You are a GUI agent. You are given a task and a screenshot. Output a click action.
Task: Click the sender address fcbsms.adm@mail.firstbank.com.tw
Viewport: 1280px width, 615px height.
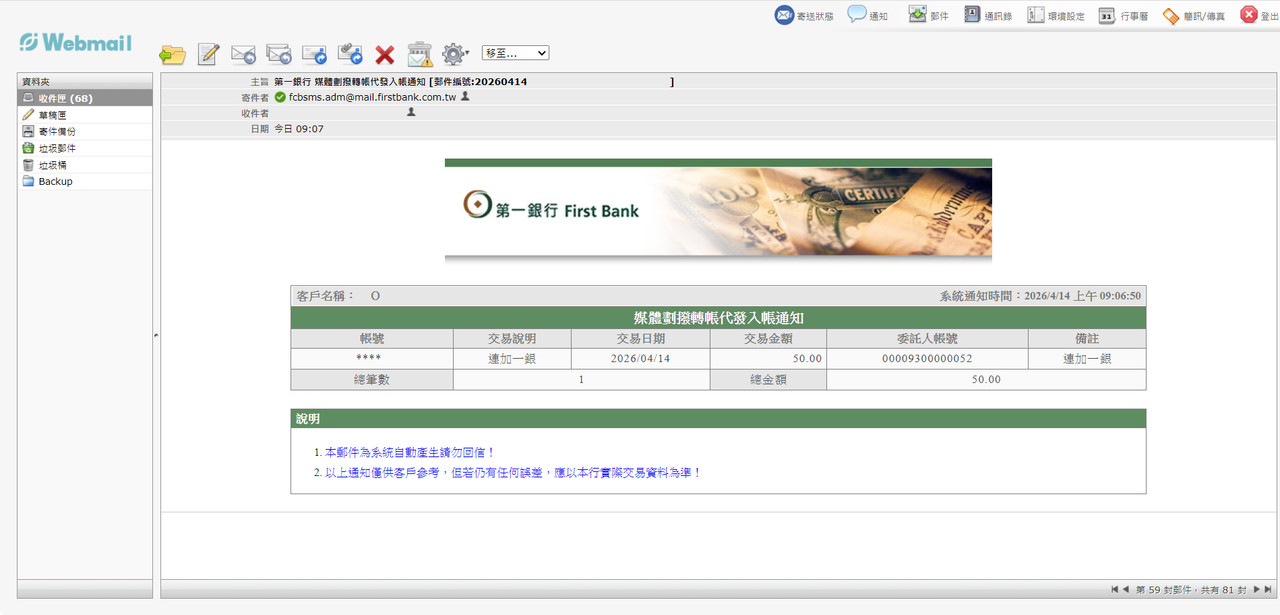click(x=372, y=97)
